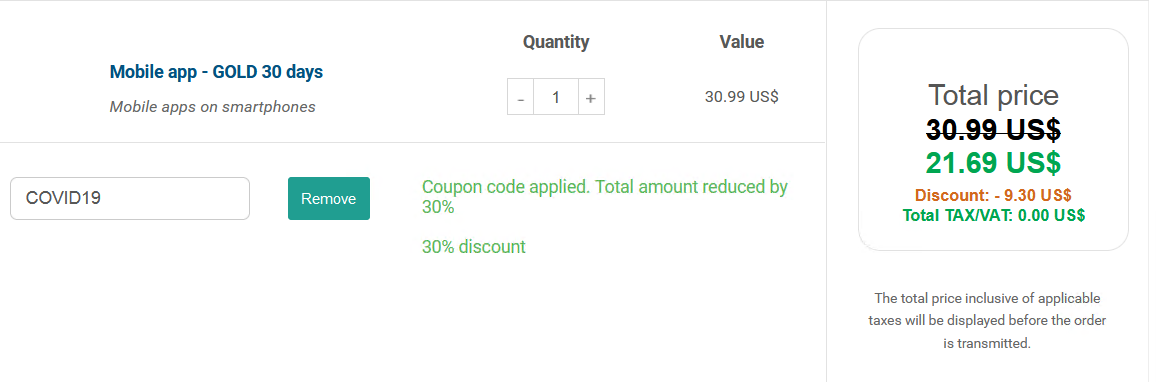Viewport: 1156px width, 382px height.
Task: Click the 'Total TAX/VAT: 0.00 US$' line
Action: click(993, 215)
